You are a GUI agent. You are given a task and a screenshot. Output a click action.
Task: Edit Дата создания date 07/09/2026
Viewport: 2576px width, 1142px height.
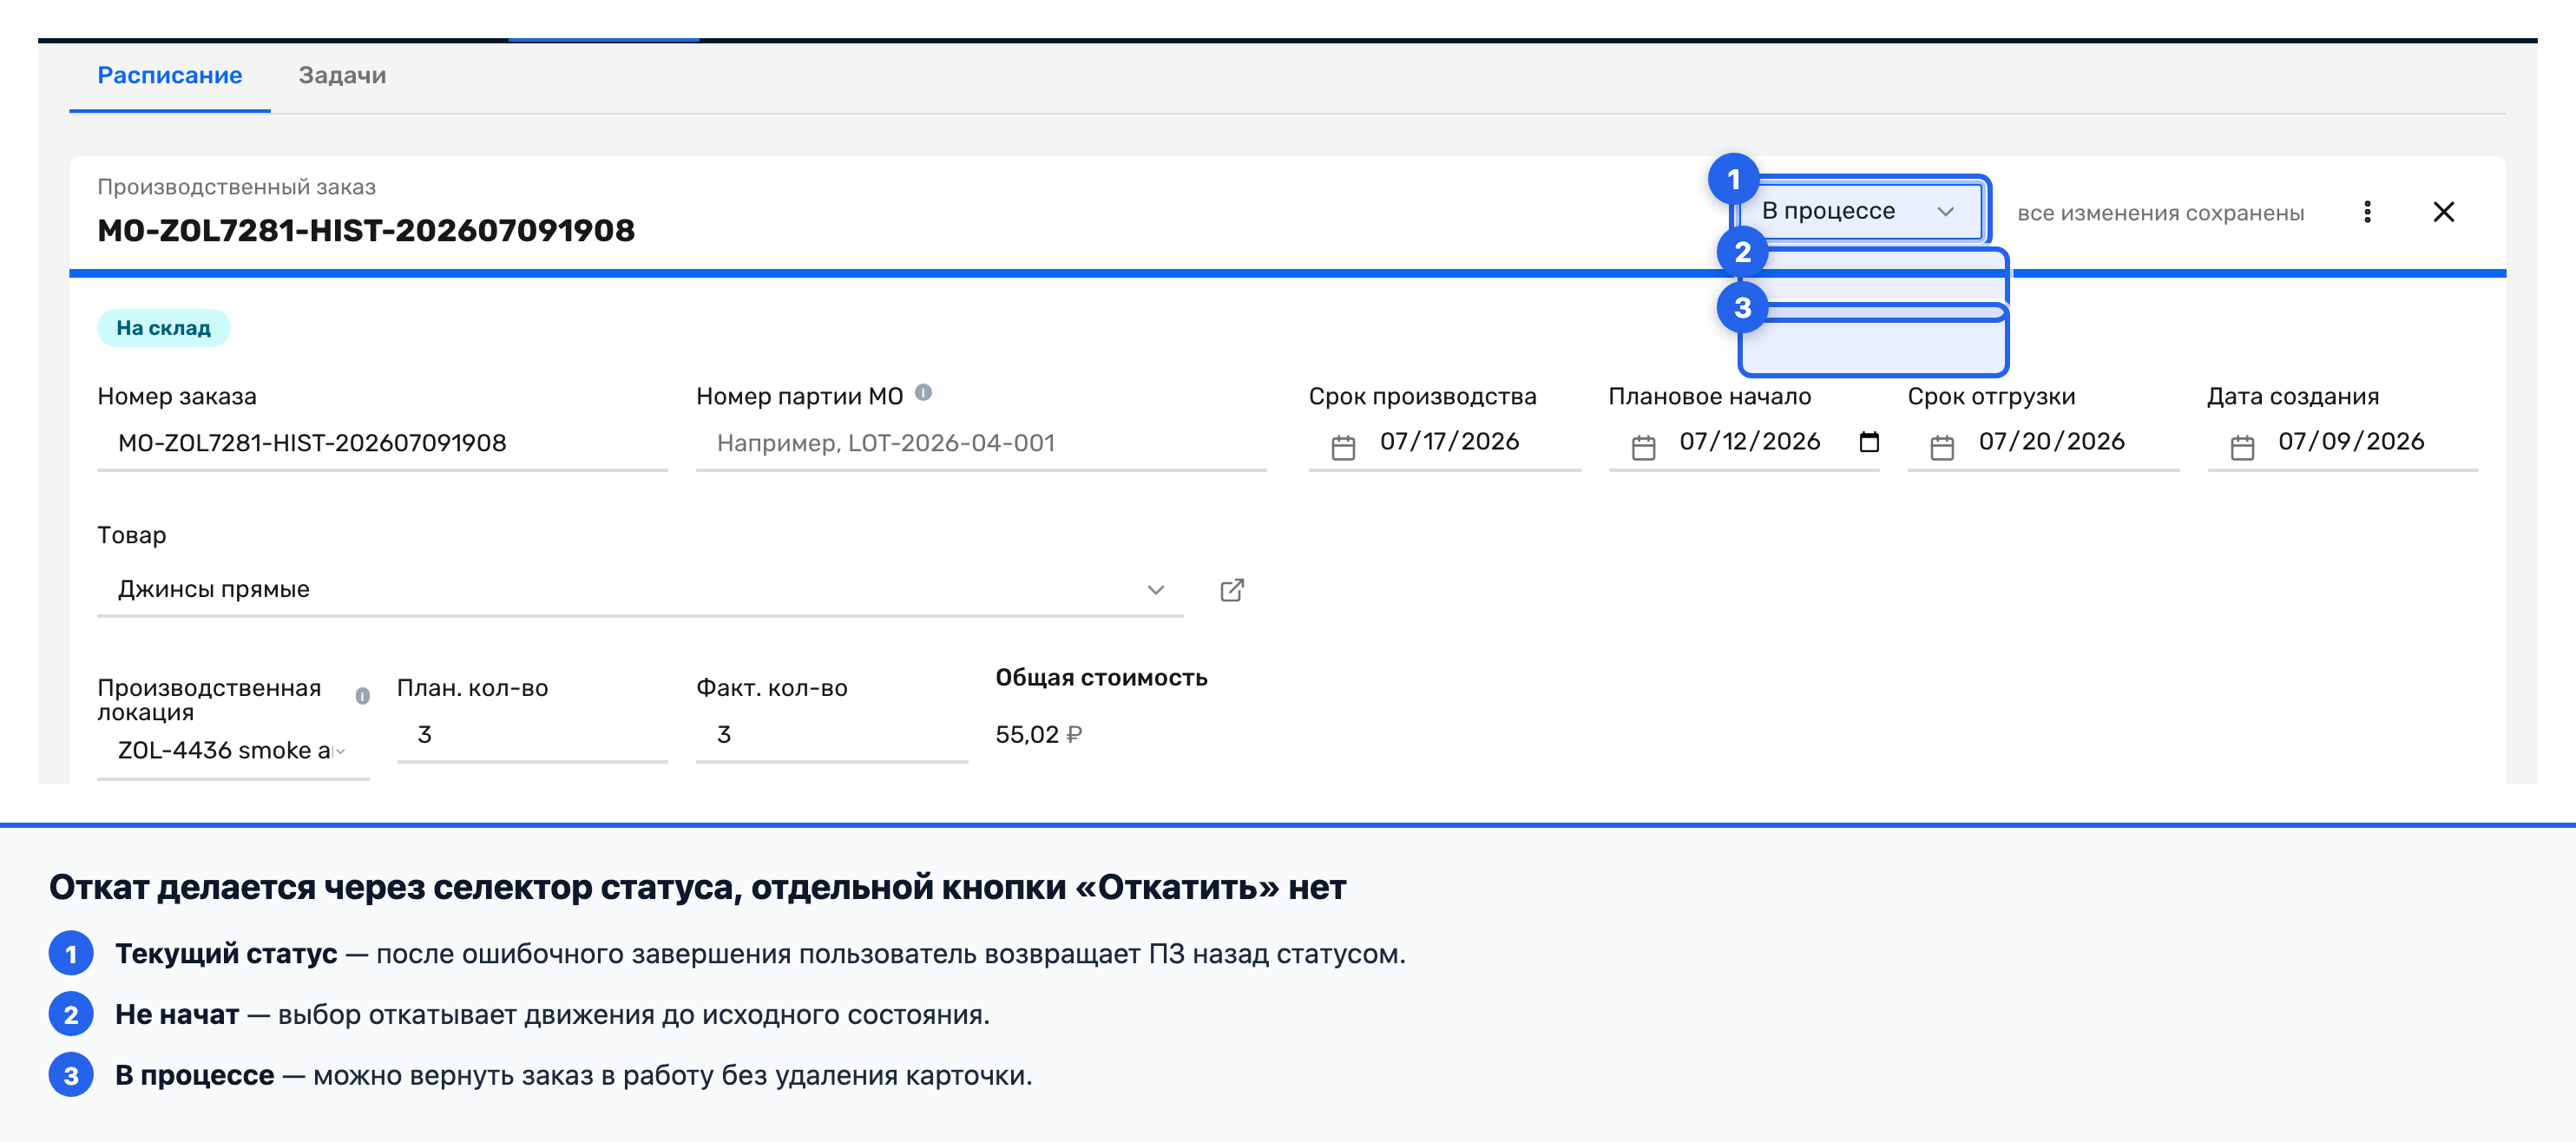[2351, 441]
